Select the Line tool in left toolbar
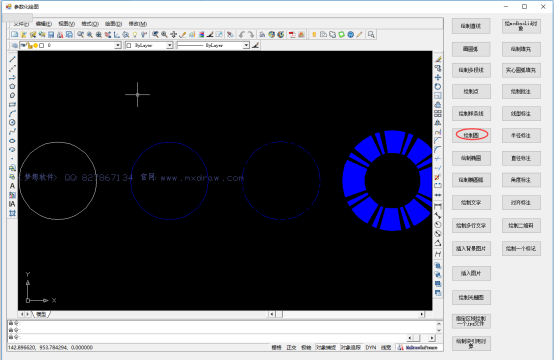Viewport: 554px width, 360px height. [12, 59]
